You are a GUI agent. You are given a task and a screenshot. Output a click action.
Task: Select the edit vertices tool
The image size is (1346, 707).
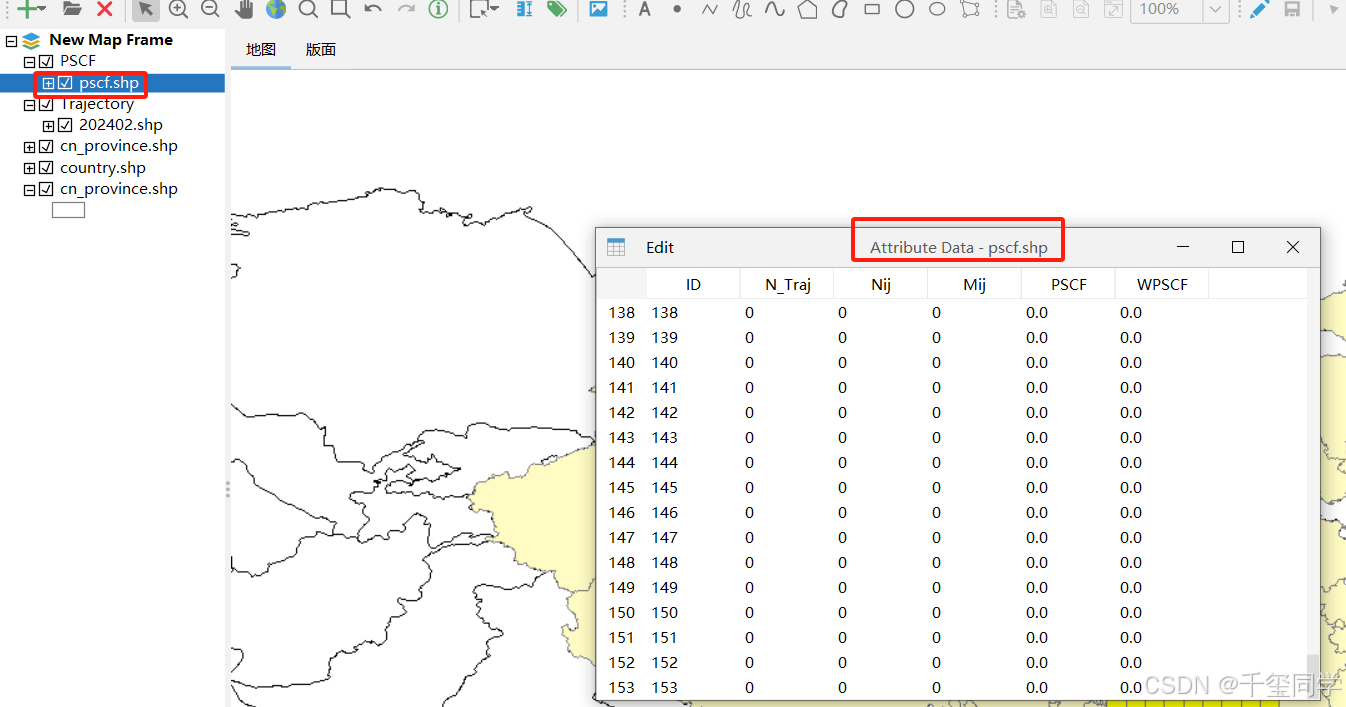(969, 9)
